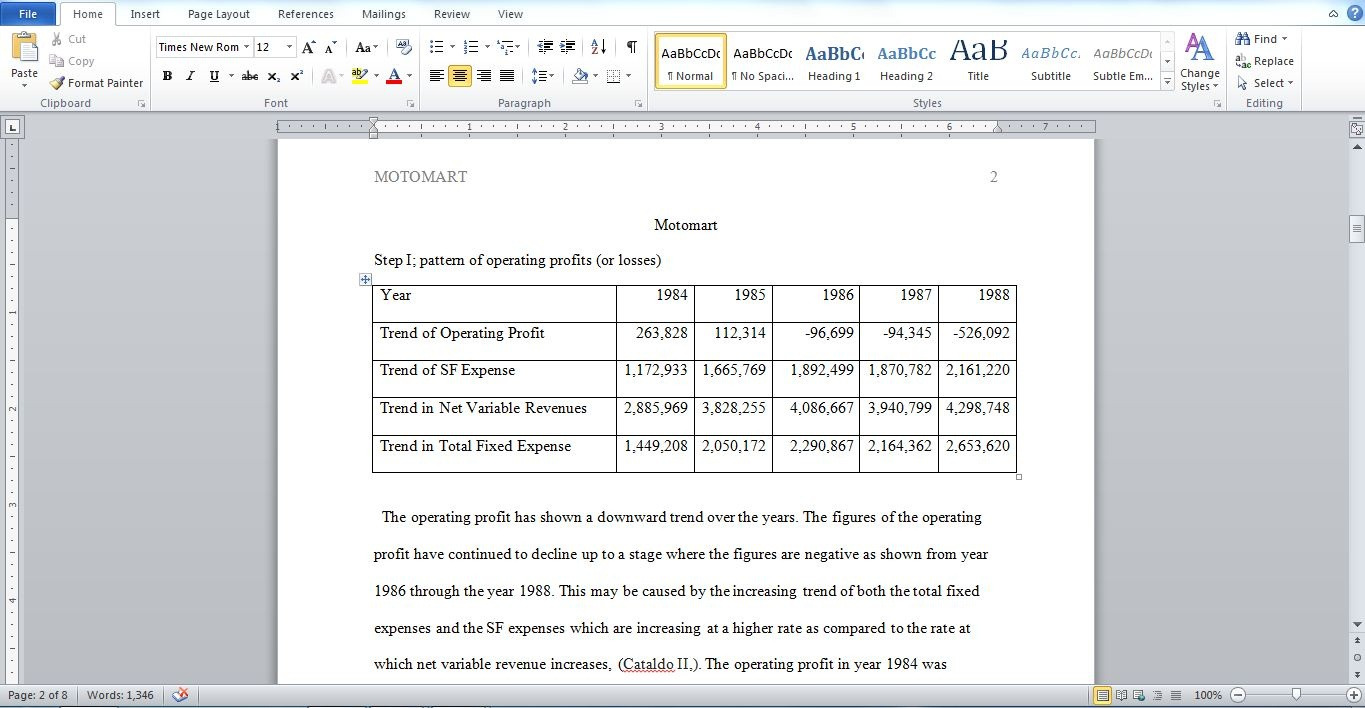
Task: Click the Sort icon in Paragraph group
Action: pyautogui.click(x=598, y=47)
